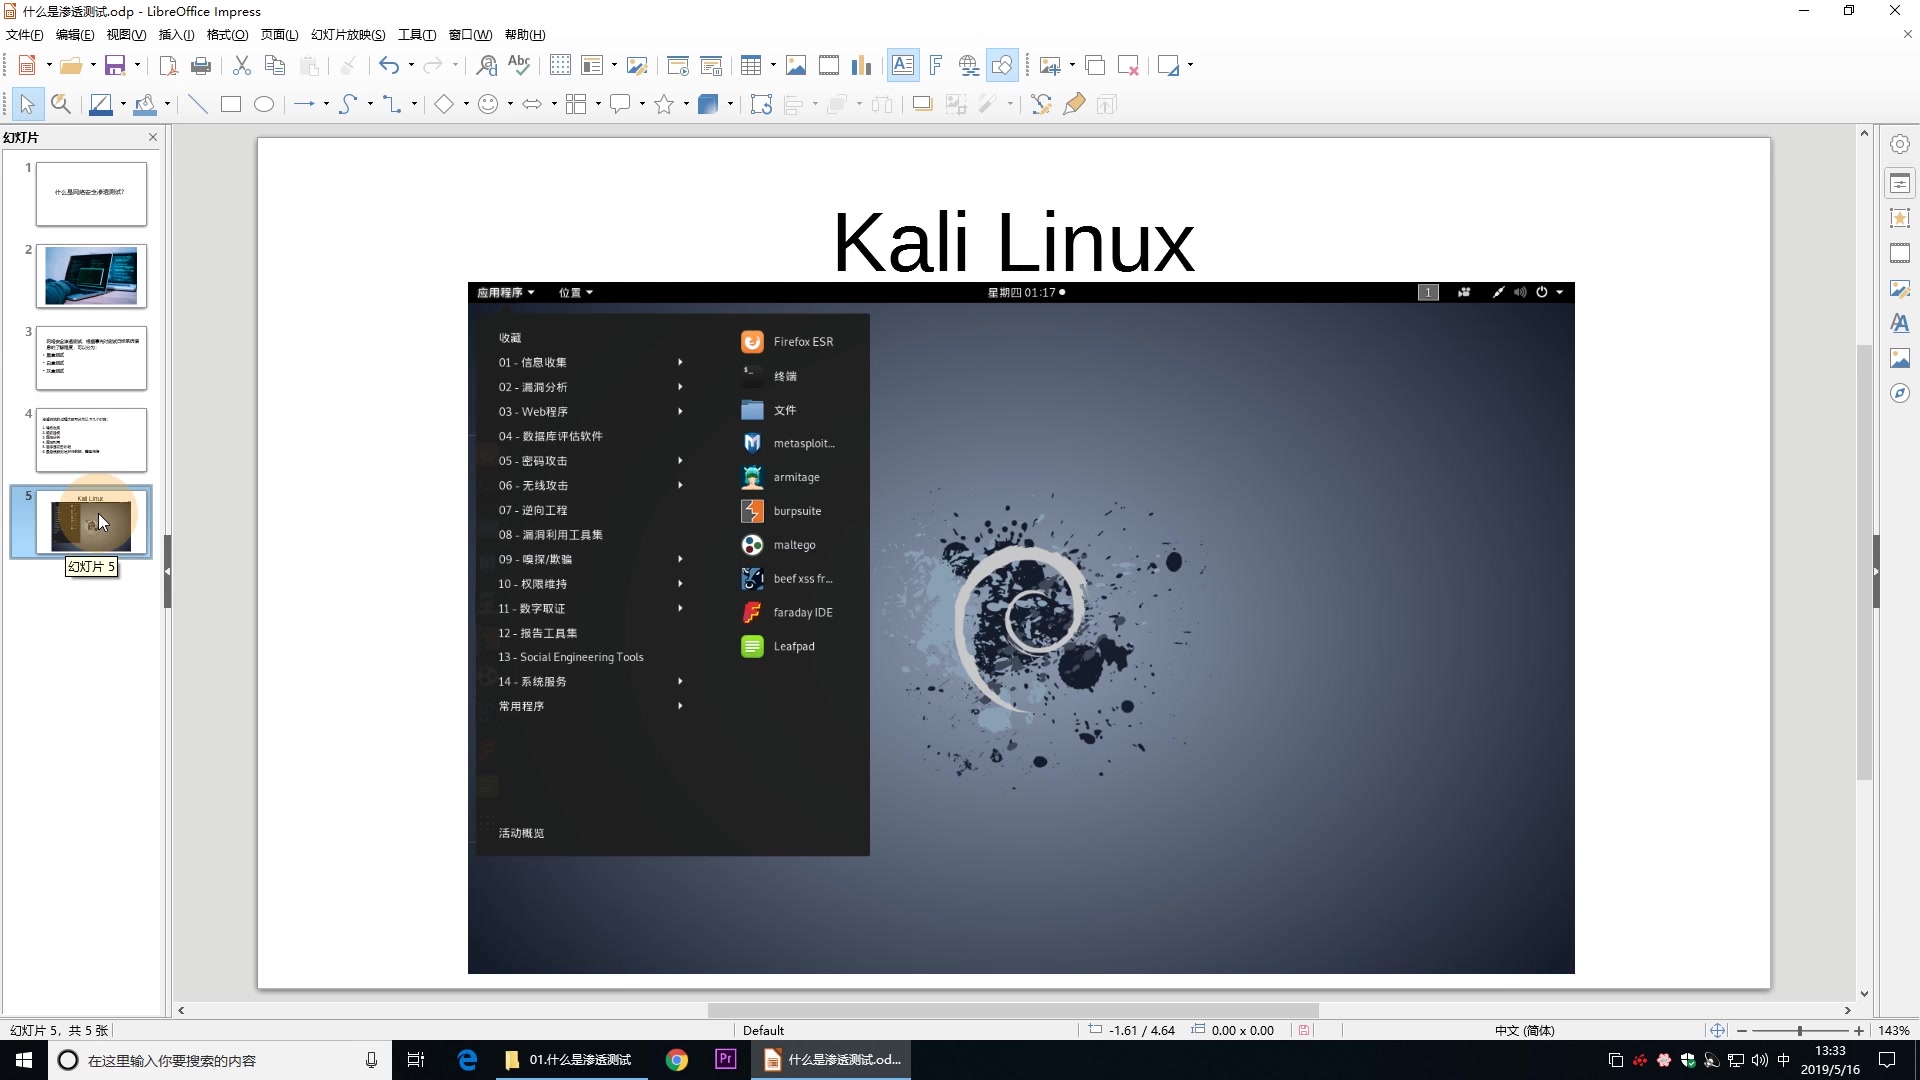
Task: Open the 格式 menu
Action: (x=227, y=34)
